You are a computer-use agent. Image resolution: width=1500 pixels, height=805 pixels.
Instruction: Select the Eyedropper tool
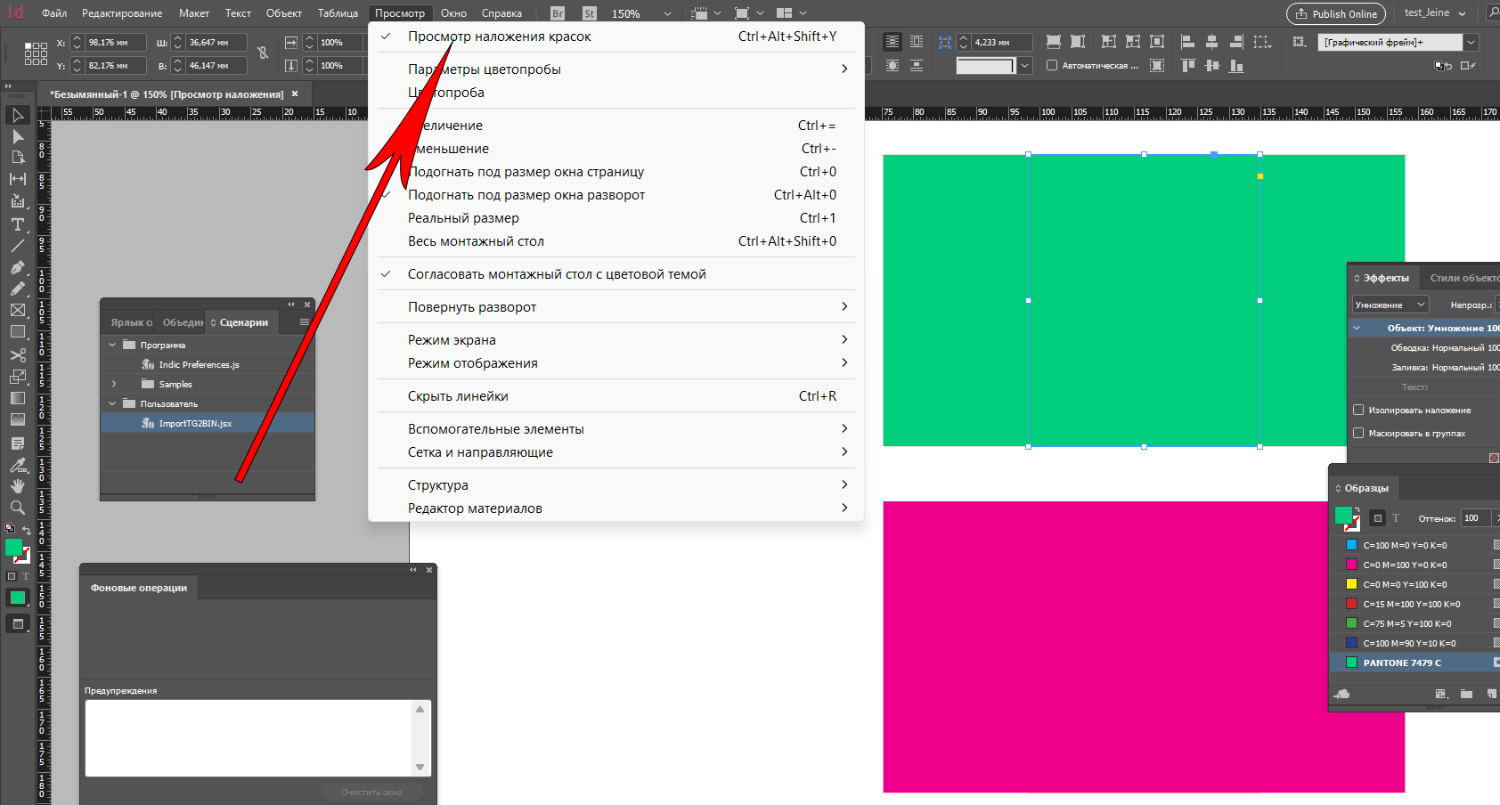point(17,465)
